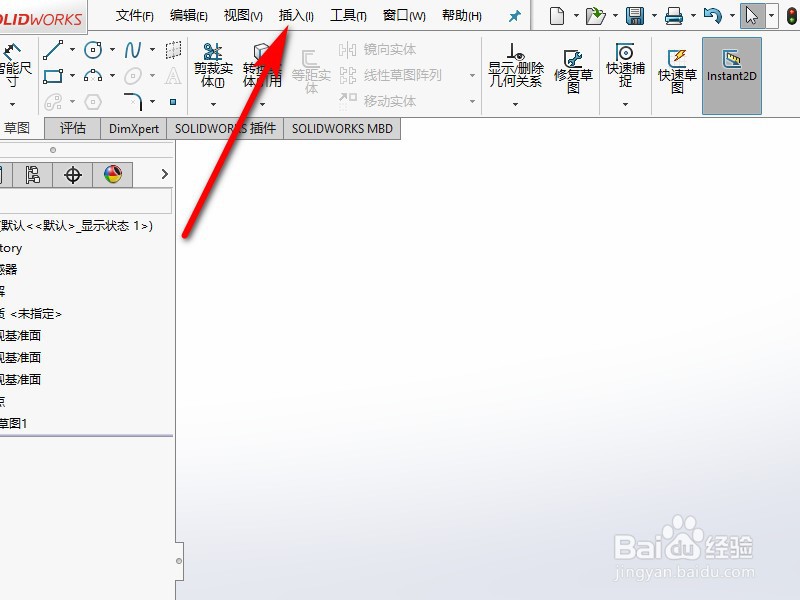Open the New document dropdown arrow
The width and height of the screenshot is (800, 600).
coord(576,16)
